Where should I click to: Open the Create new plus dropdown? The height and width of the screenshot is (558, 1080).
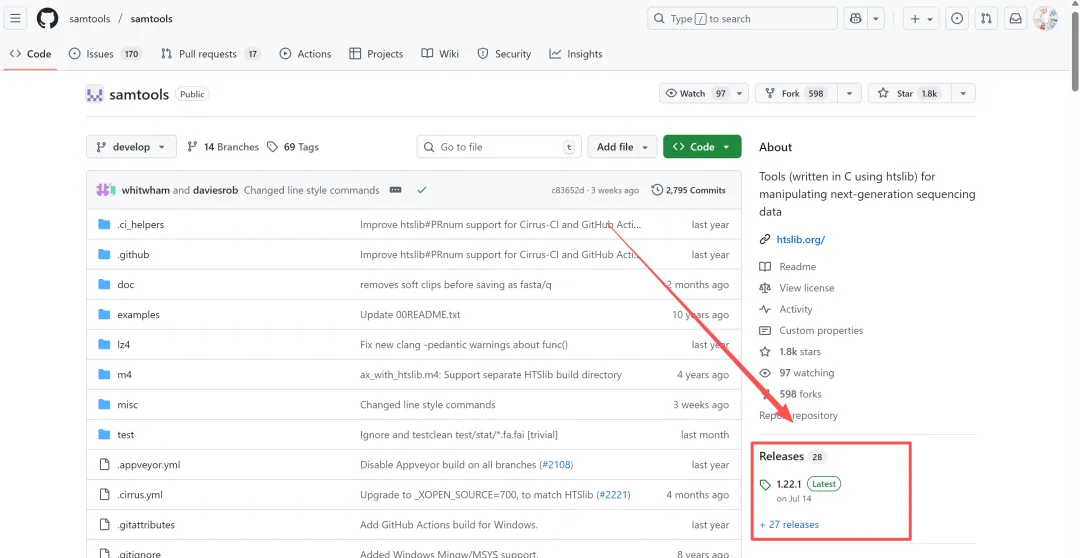tap(922, 19)
